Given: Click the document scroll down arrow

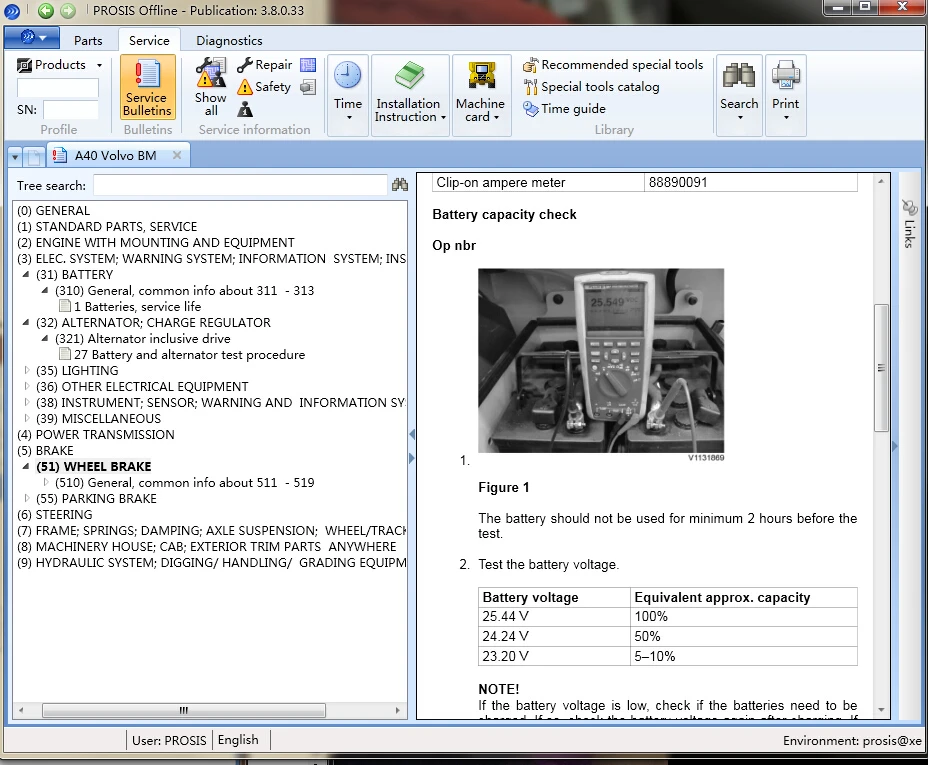Looking at the screenshot, I should 881,709.
